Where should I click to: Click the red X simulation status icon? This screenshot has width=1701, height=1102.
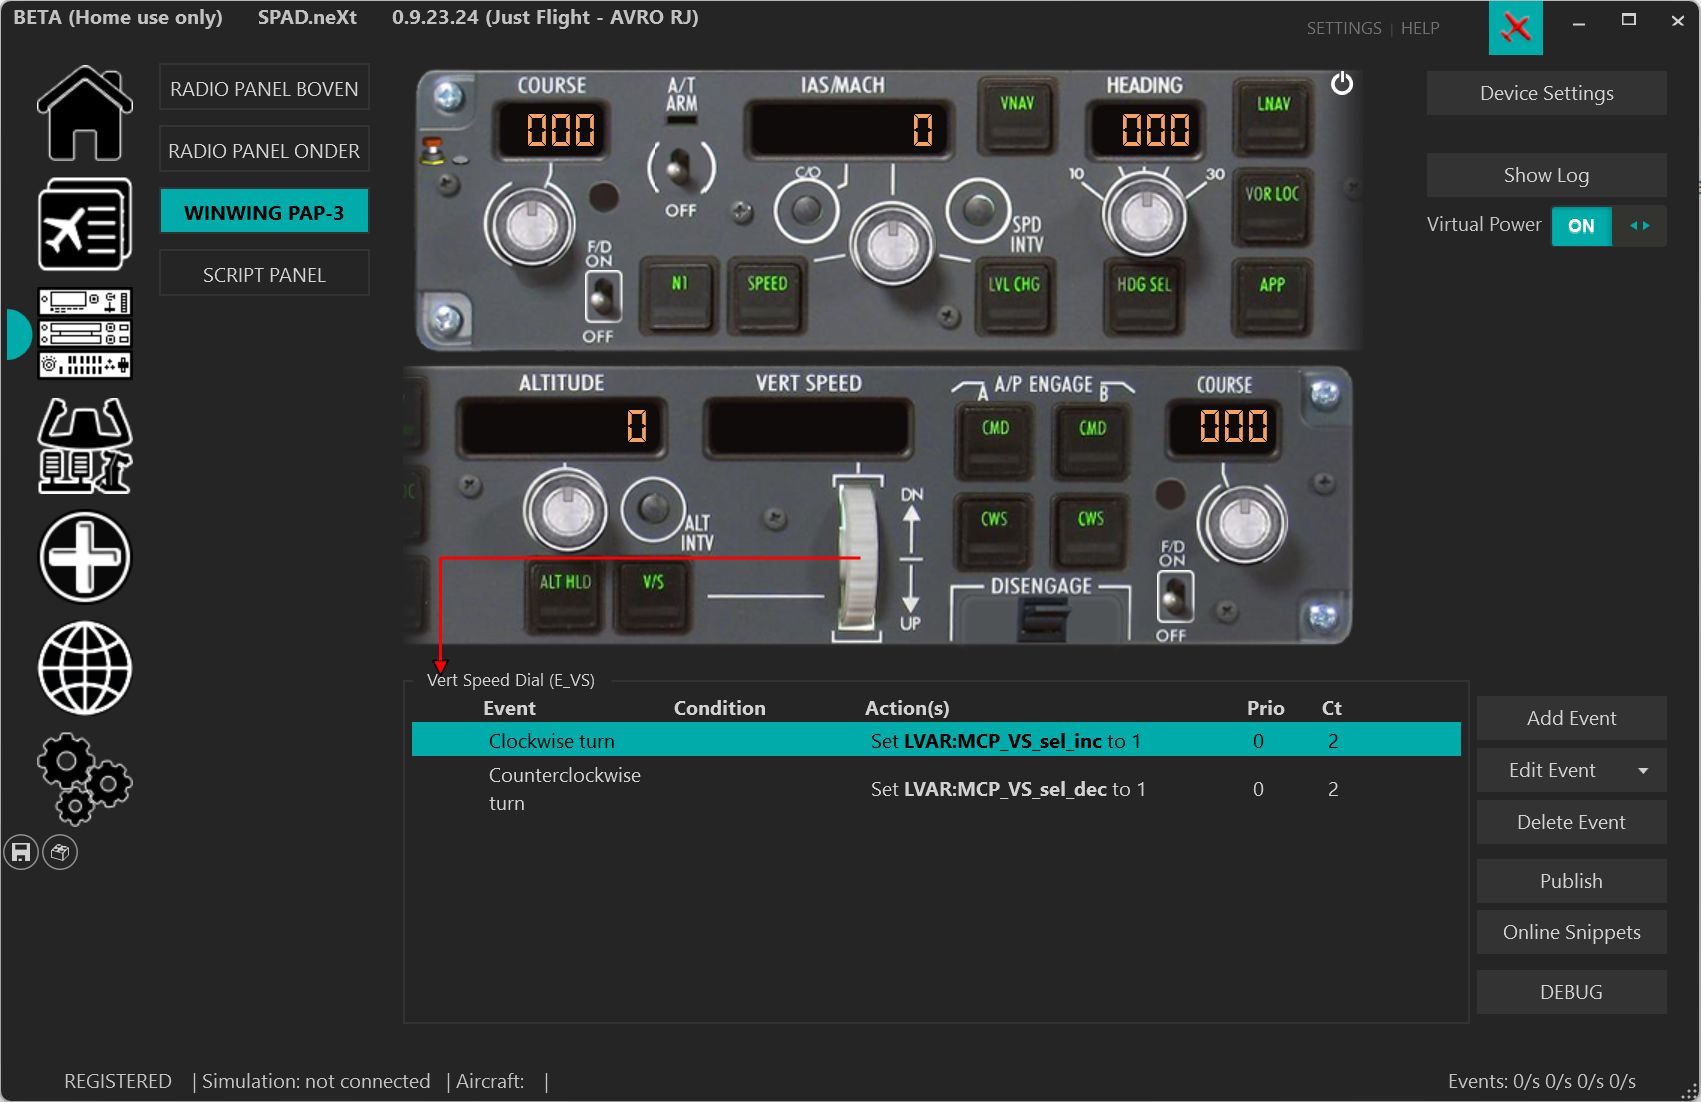tap(1516, 27)
